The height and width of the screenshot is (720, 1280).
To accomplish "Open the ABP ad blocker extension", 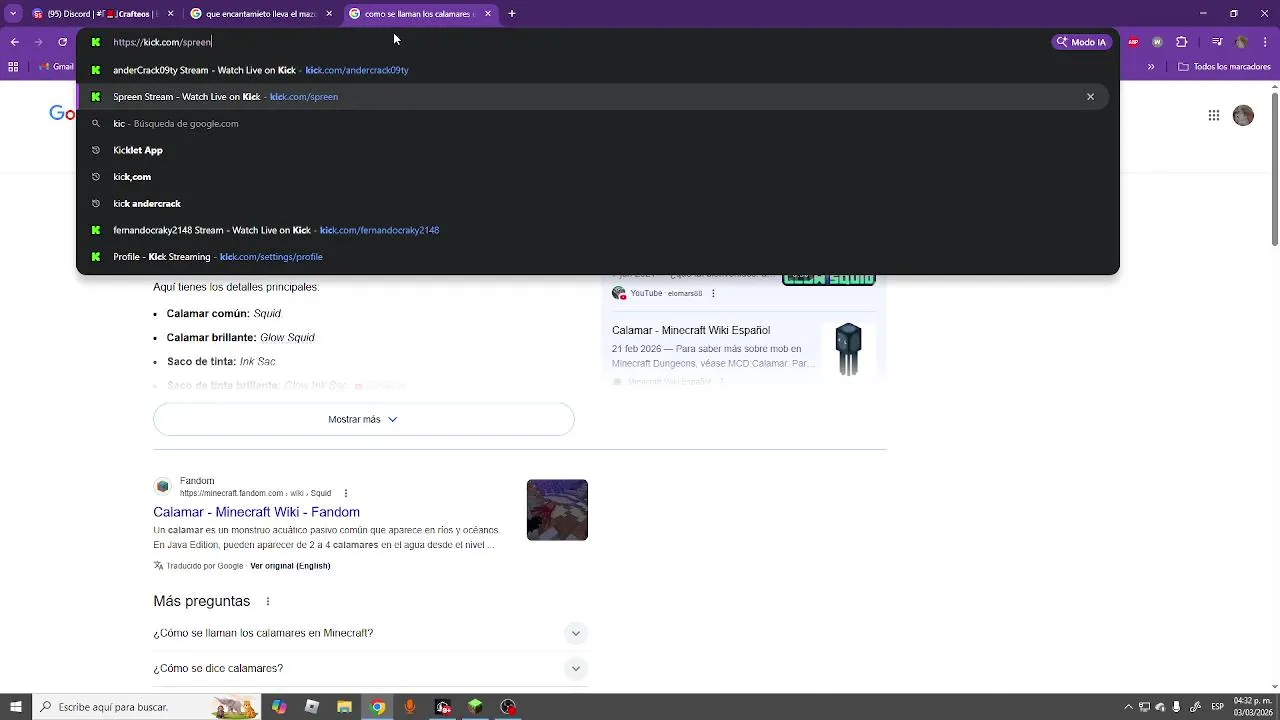I will point(1133,42).
